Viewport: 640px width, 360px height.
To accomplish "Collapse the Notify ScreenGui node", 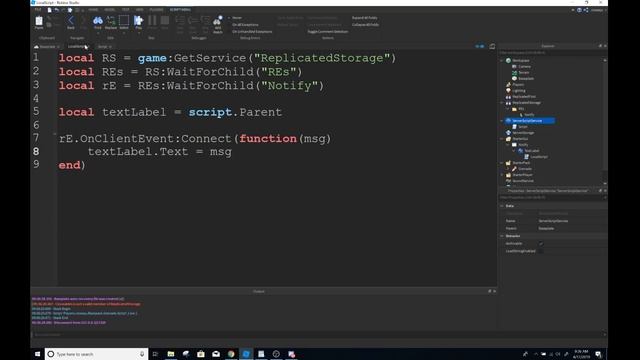I will point(508,145).
